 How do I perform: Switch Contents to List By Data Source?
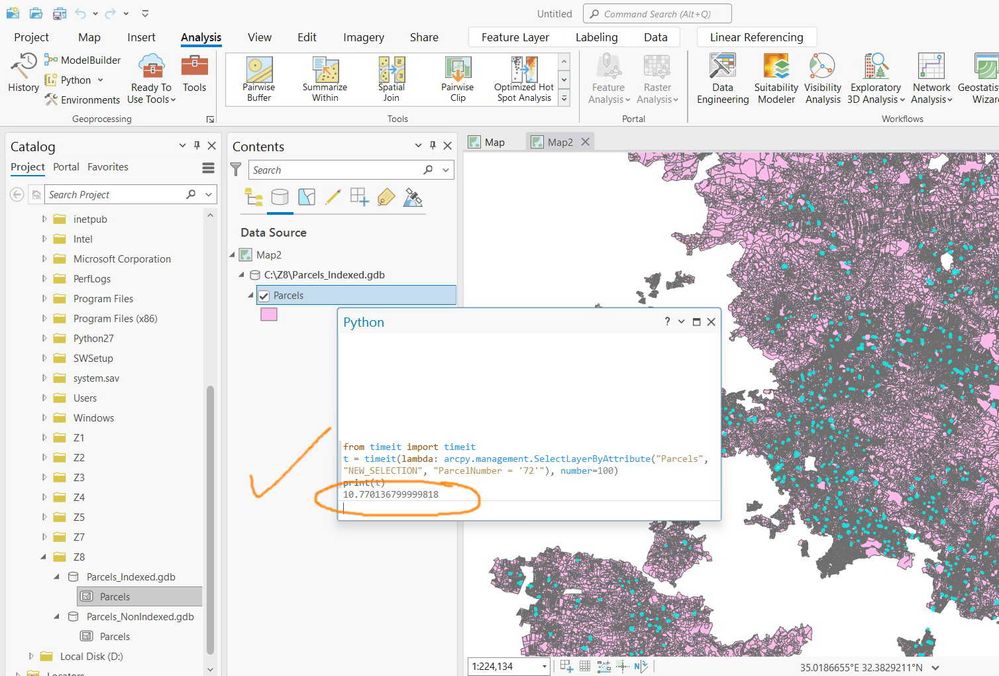coord(280,198)
